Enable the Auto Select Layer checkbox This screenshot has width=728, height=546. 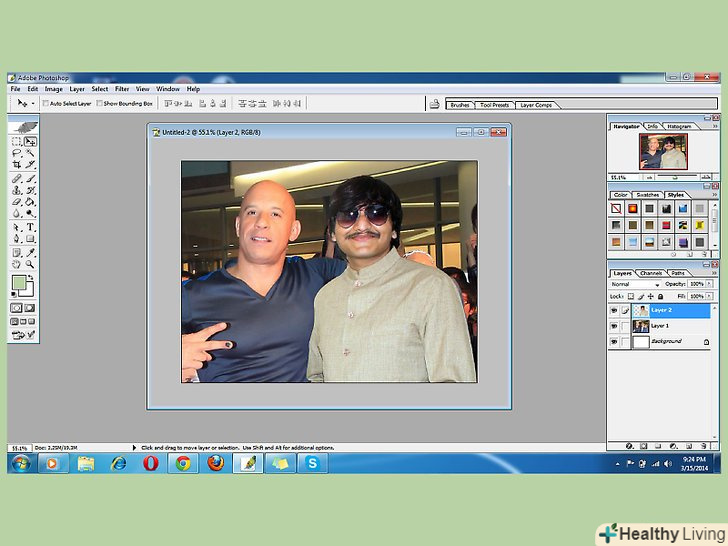click(x=45, y=103)
